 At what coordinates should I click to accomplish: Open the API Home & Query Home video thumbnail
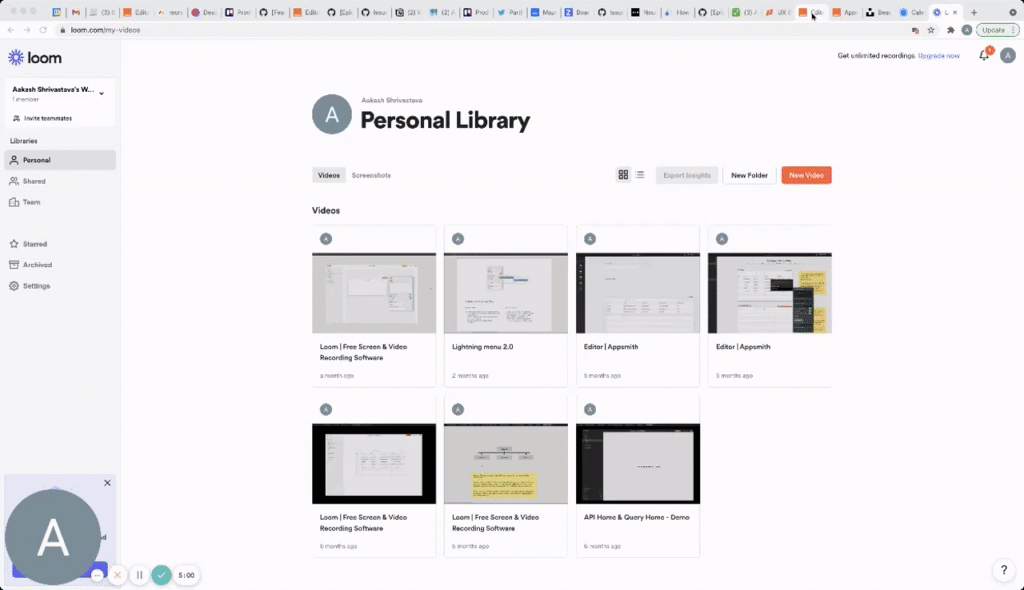637,464
